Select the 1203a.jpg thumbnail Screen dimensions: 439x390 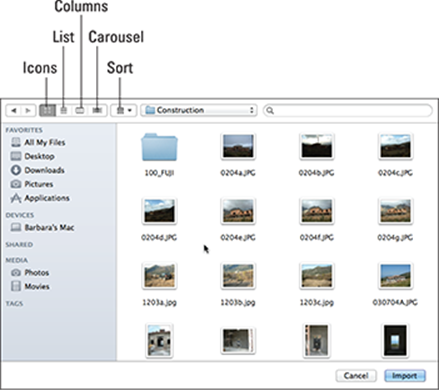point(159,276)
